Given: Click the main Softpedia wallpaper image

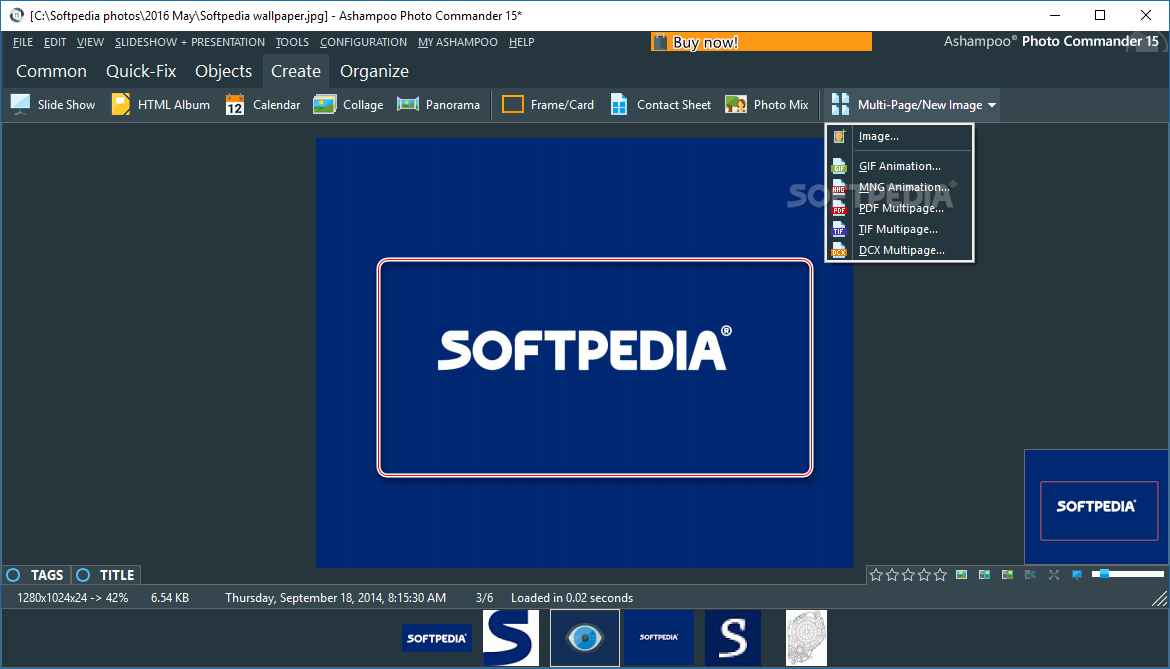Looking at the screenshot, I should click(x=584, y=353).
